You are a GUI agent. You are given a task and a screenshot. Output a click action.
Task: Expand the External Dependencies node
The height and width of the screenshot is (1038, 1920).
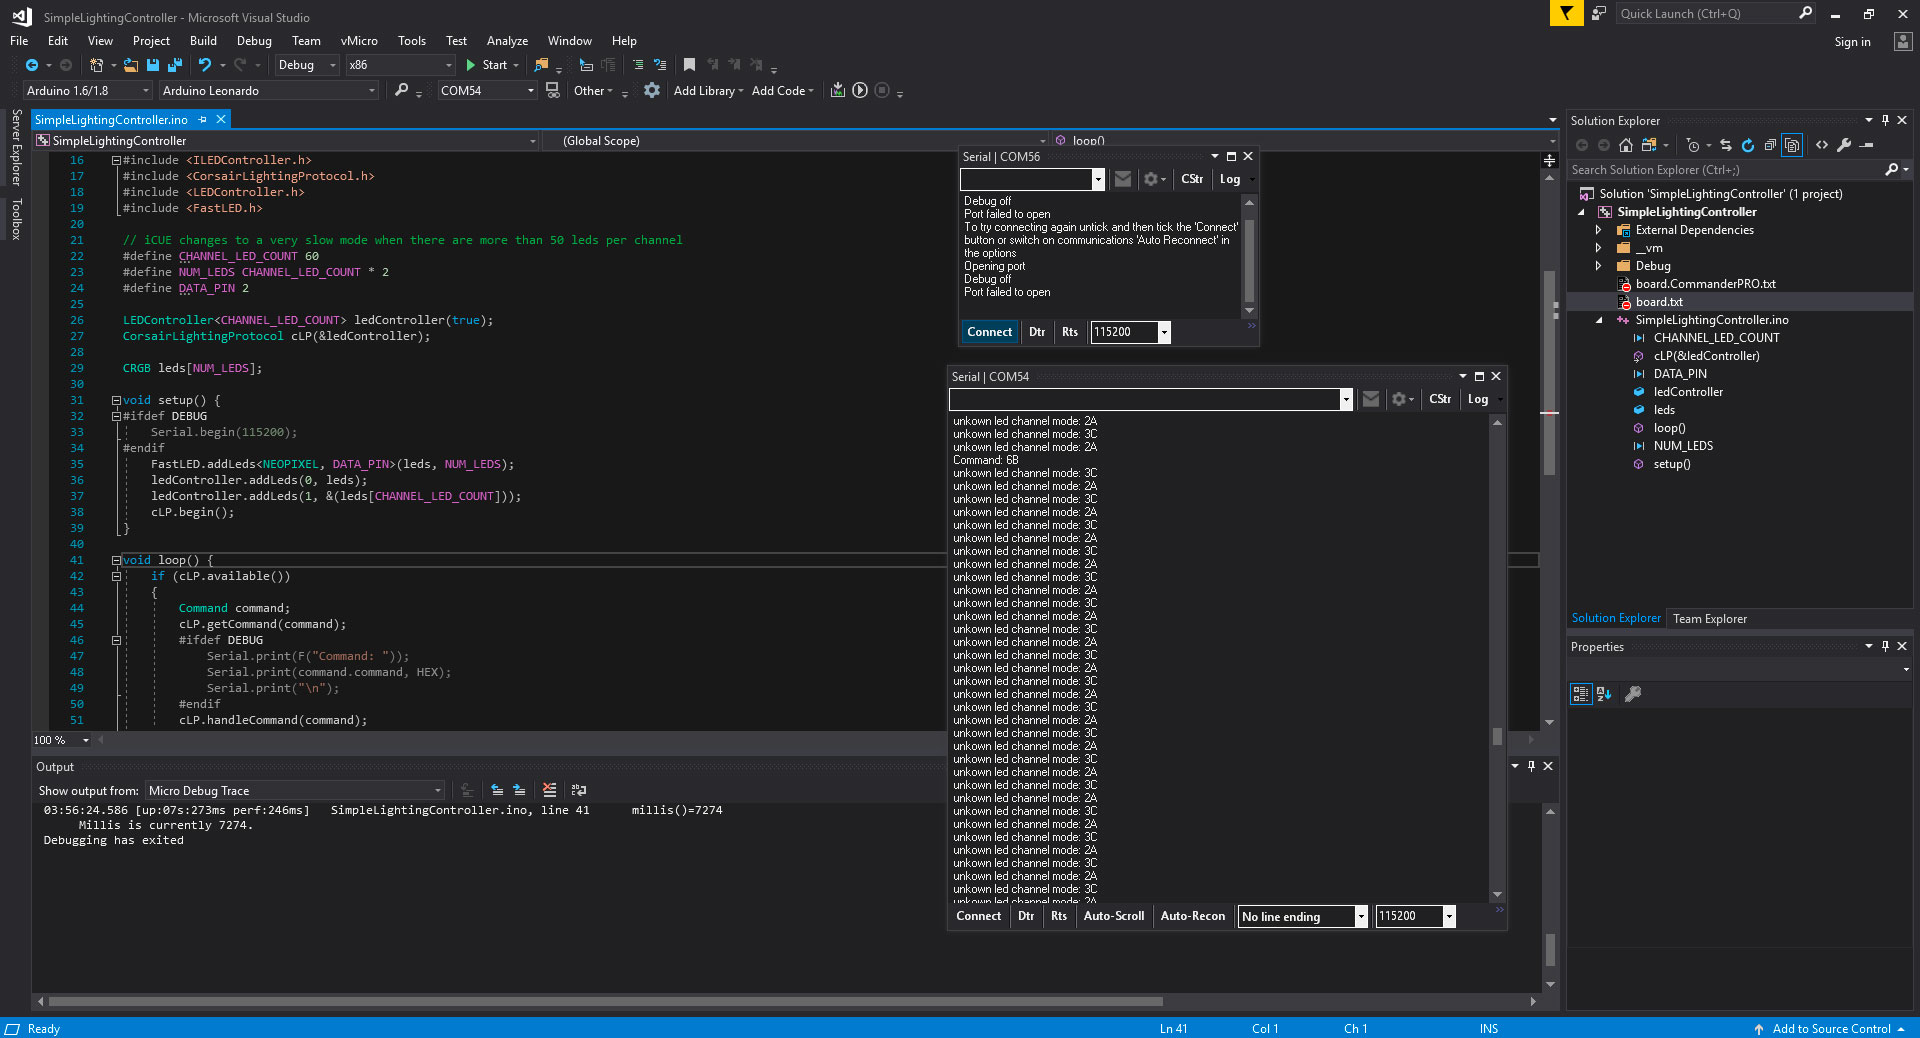pyautogui.click(x=1600, y=230)
